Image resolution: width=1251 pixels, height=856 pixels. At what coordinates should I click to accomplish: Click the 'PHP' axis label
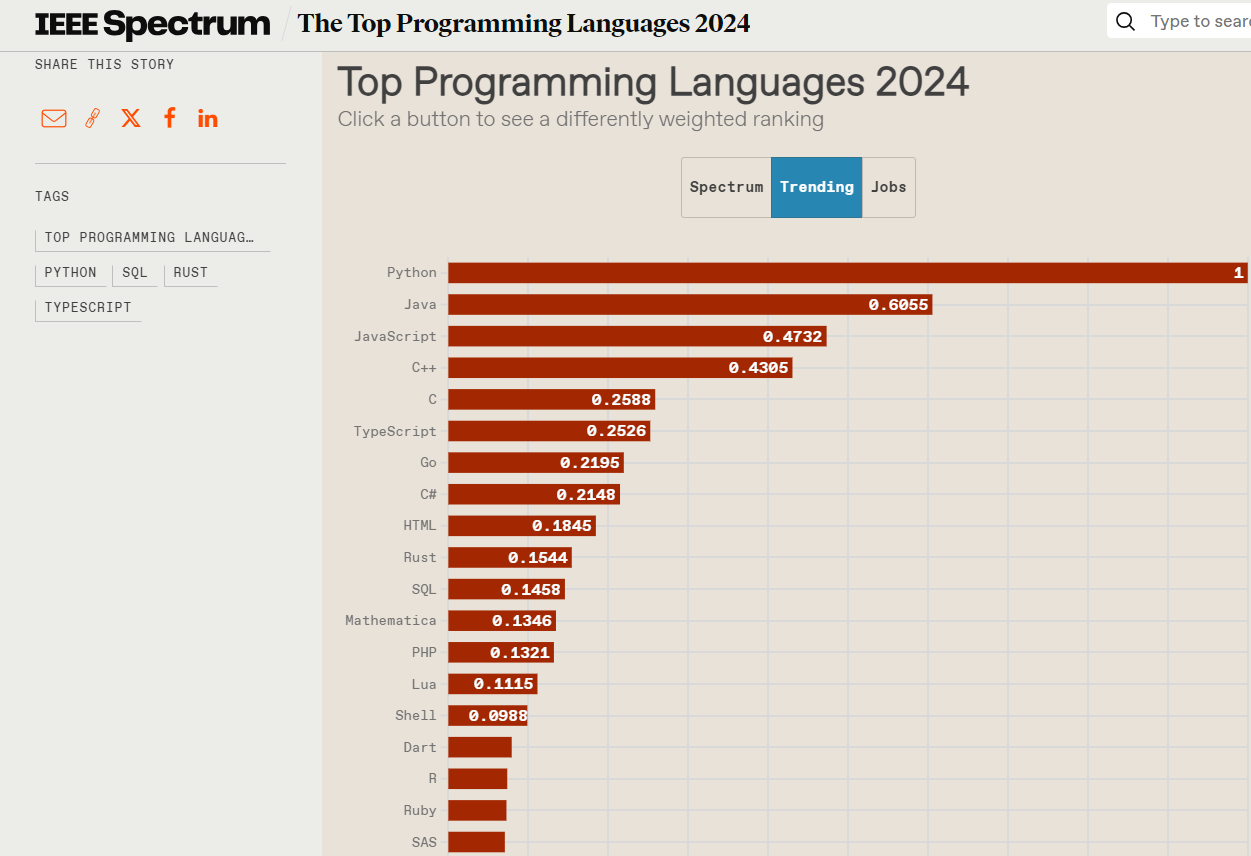pos(425,653)
